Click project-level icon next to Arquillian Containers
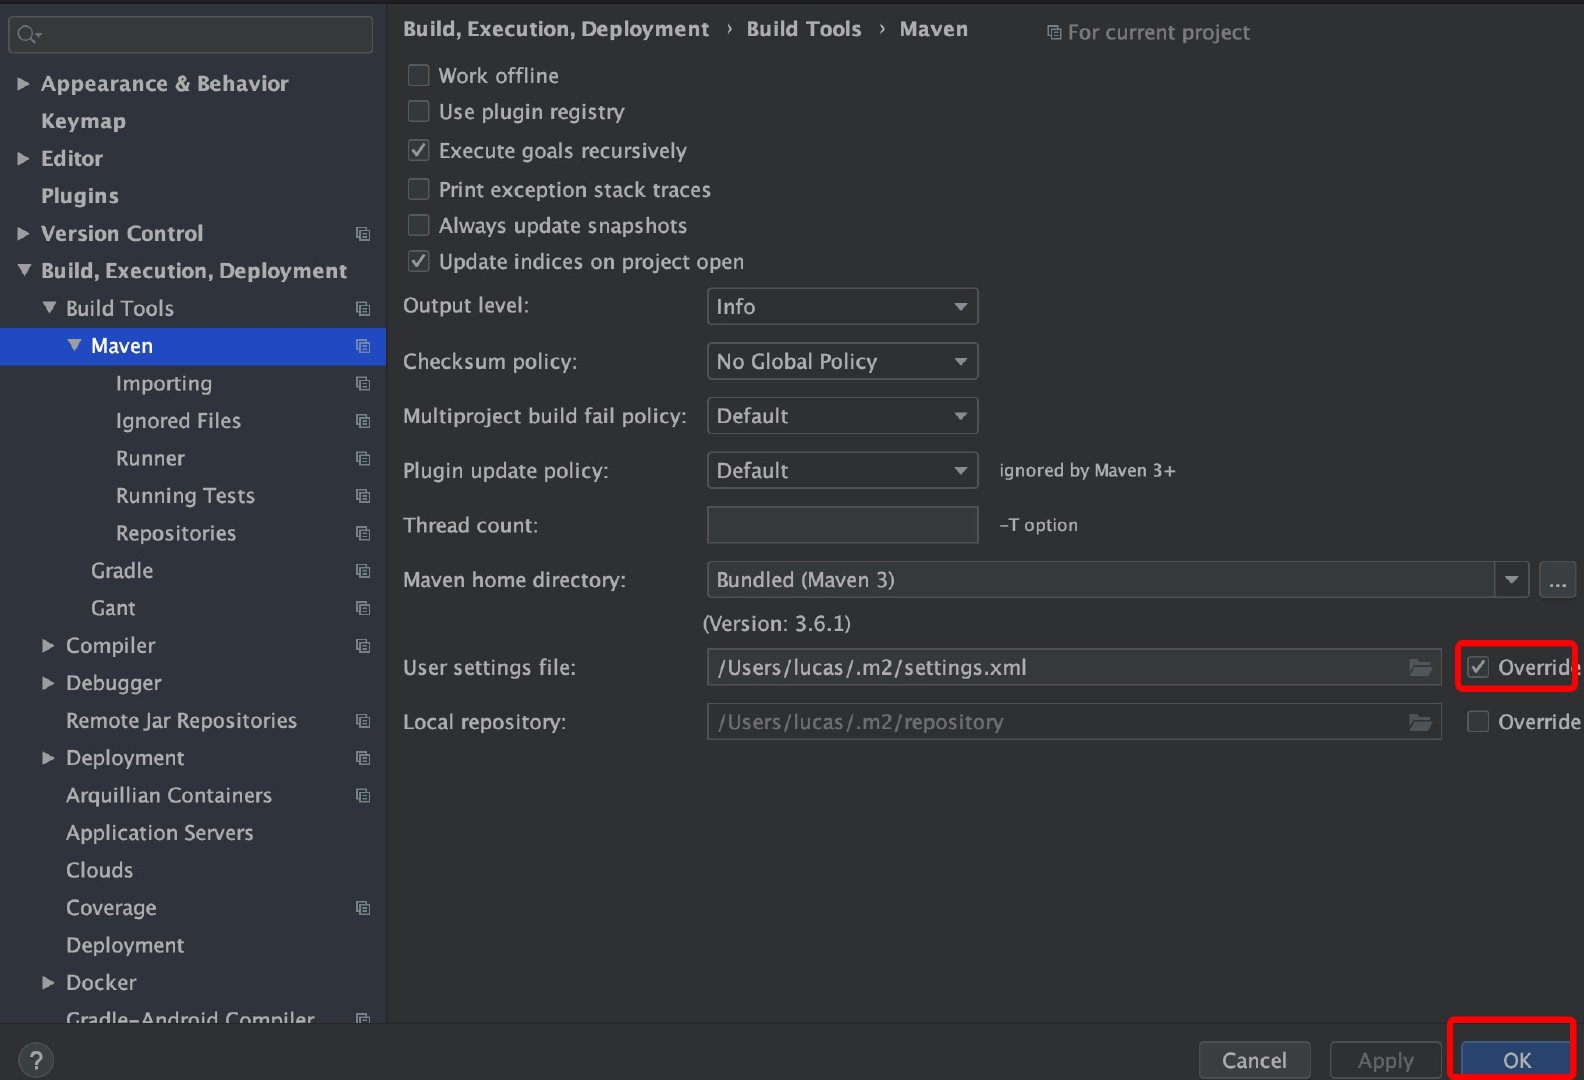This screenshot has width=1584, height=1080. coord(363,796)
